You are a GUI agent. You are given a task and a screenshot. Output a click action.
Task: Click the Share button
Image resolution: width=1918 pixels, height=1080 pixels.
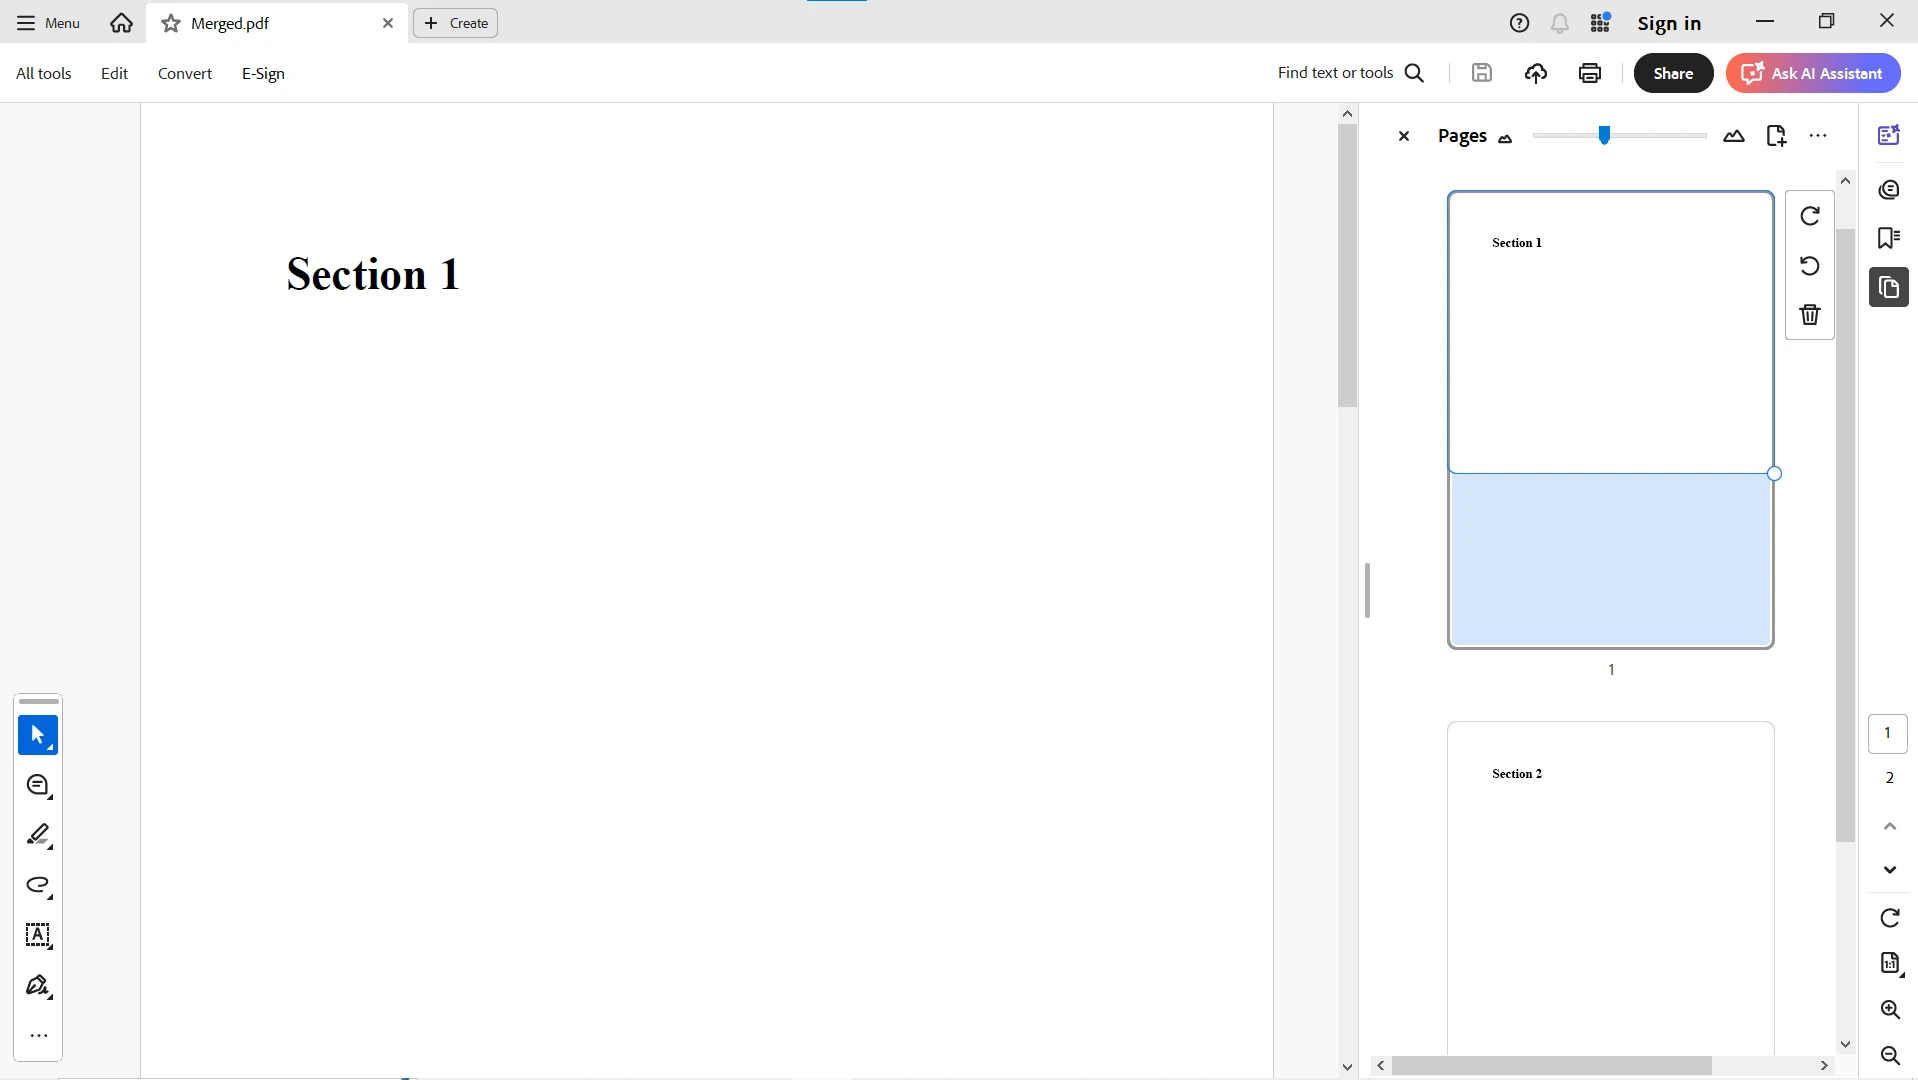tap(1673, 73)
